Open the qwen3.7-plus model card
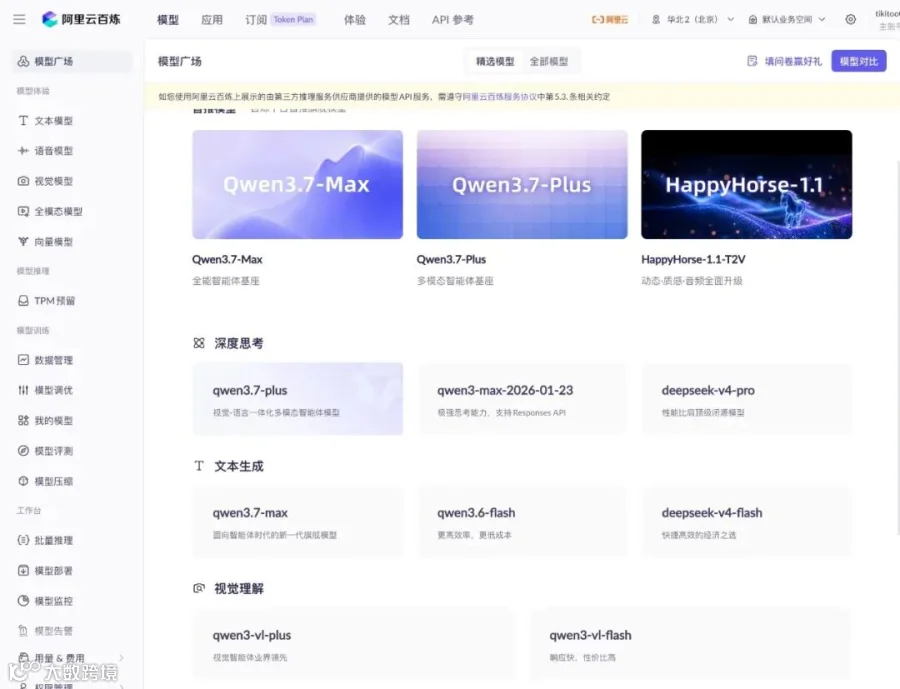This screenshot has height=689, width=900. pyautogui.click(x=297, y=398)
